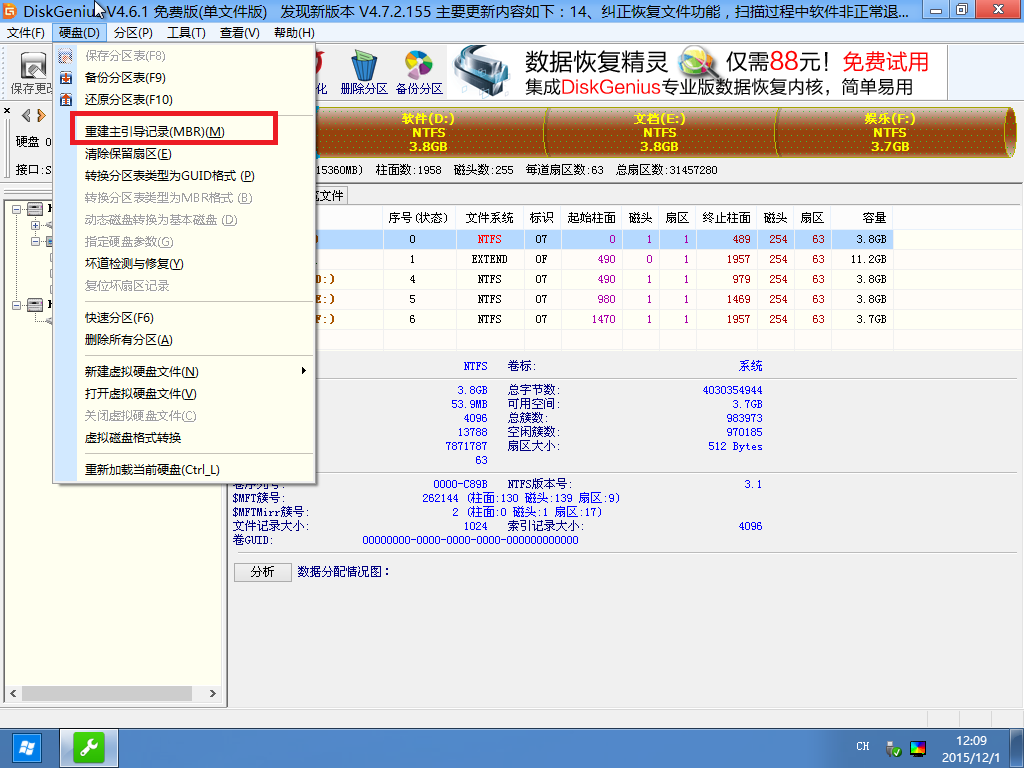Click the 备份分区 (backup partition) toolbar icon
The width and height of the screenshot is (1024, 768).
(x=419, y=74)
